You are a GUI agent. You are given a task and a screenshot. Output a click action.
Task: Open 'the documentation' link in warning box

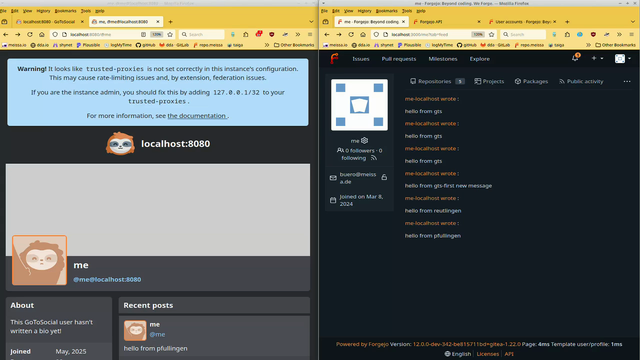(x=197, y=116)
